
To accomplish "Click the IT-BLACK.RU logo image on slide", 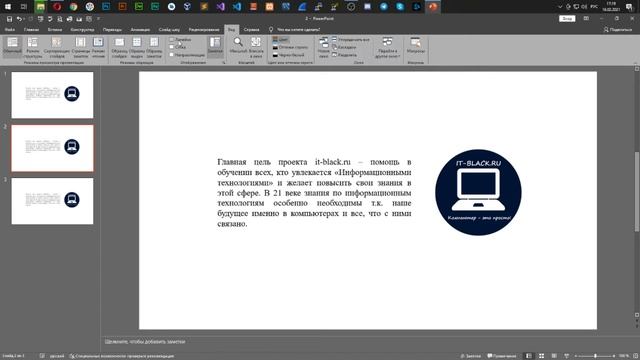I will click(478, 192).
